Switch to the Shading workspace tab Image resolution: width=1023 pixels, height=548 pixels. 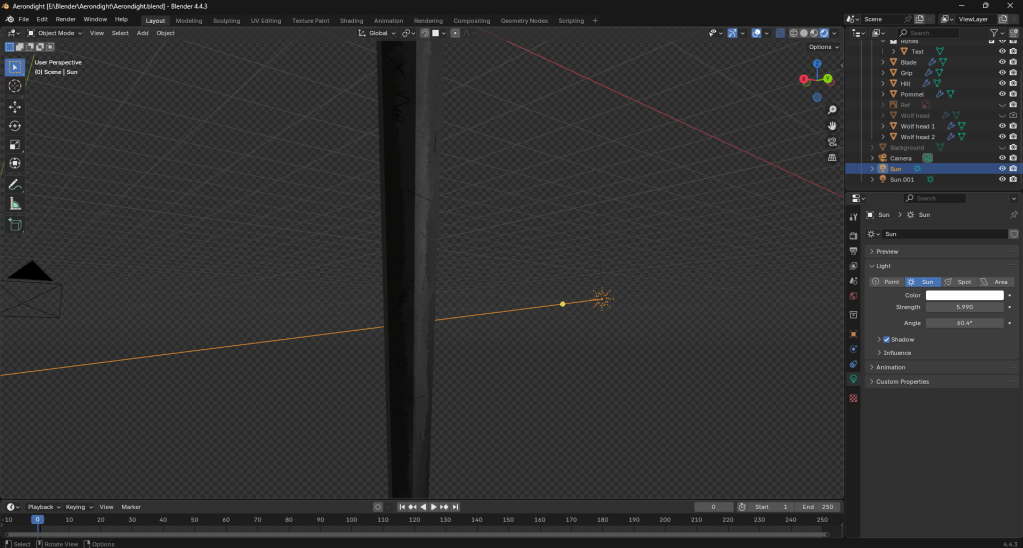tap(351, 20)
